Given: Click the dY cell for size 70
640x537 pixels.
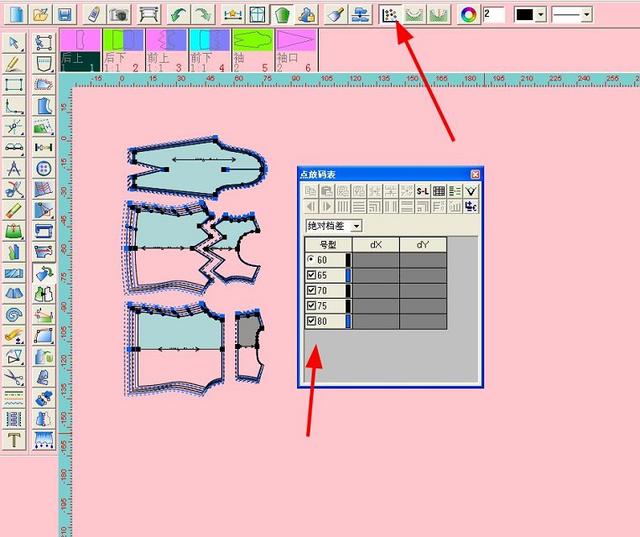Looking at the screenshot, I should tap(423, 291).
